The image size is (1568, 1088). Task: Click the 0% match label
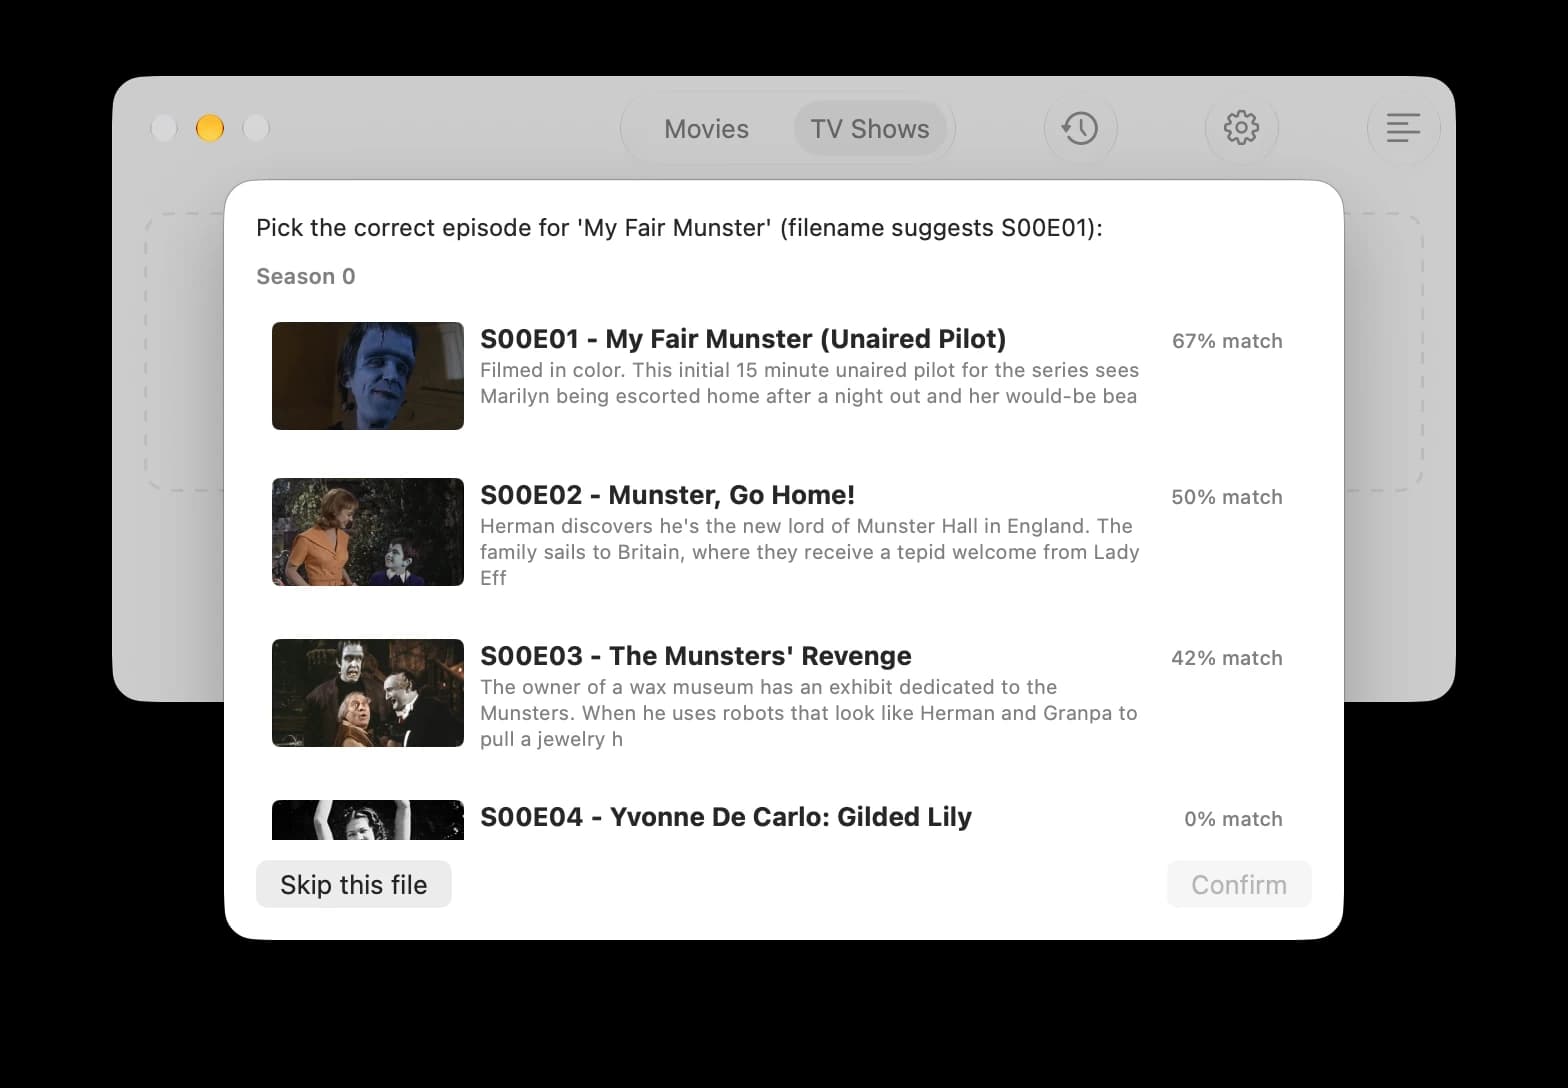click(1233, 819)
